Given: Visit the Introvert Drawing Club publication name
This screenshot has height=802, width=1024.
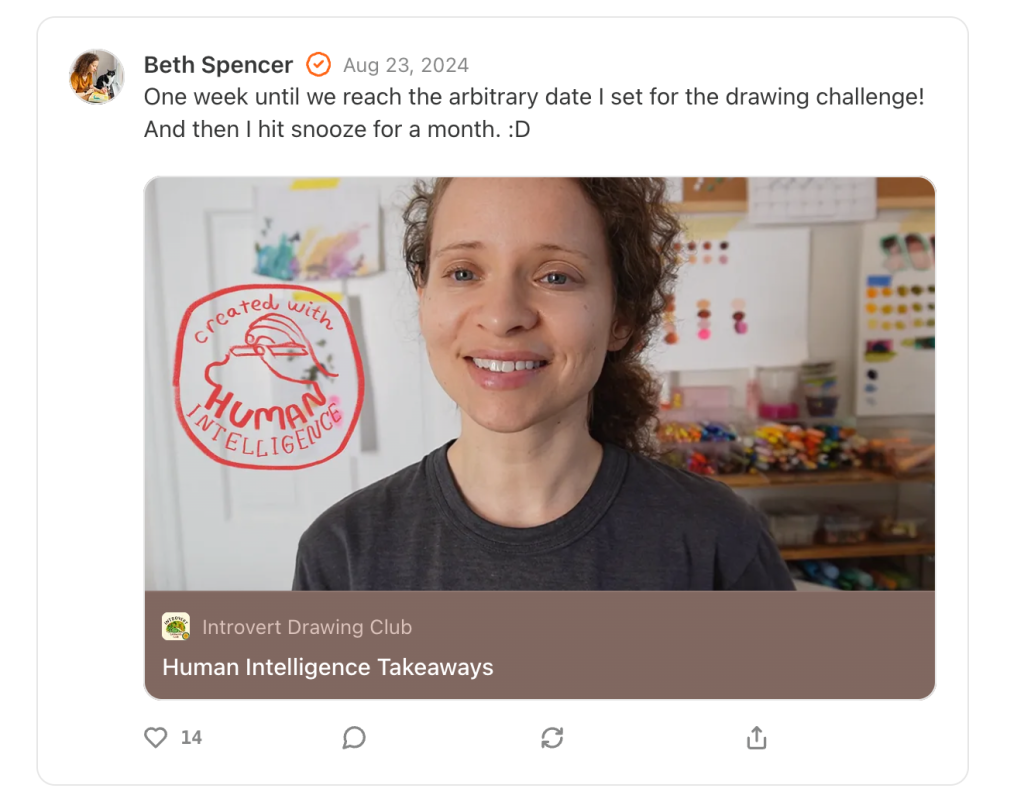Looking at the screenshot, I should (x=307, y=628).
